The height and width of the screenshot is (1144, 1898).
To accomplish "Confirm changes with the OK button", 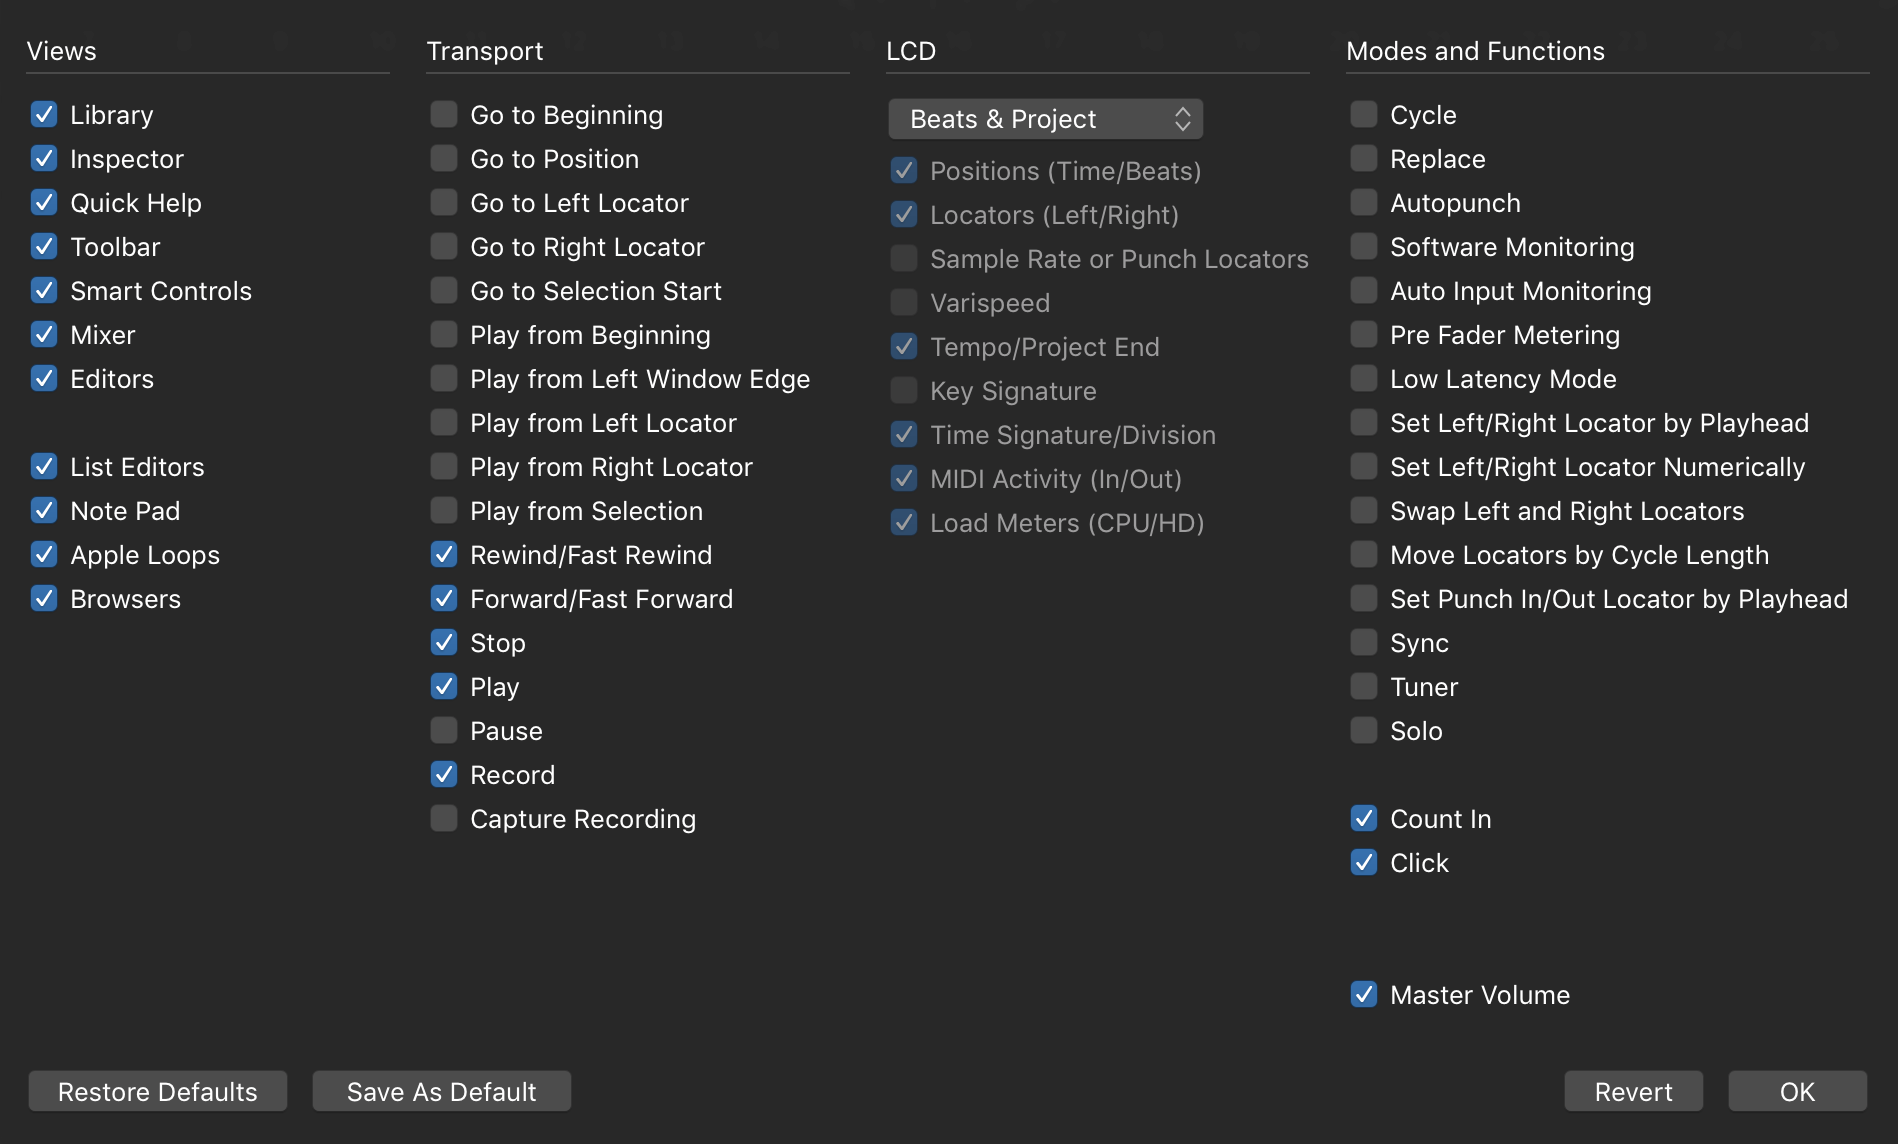I will [x=1796, y=1091].
